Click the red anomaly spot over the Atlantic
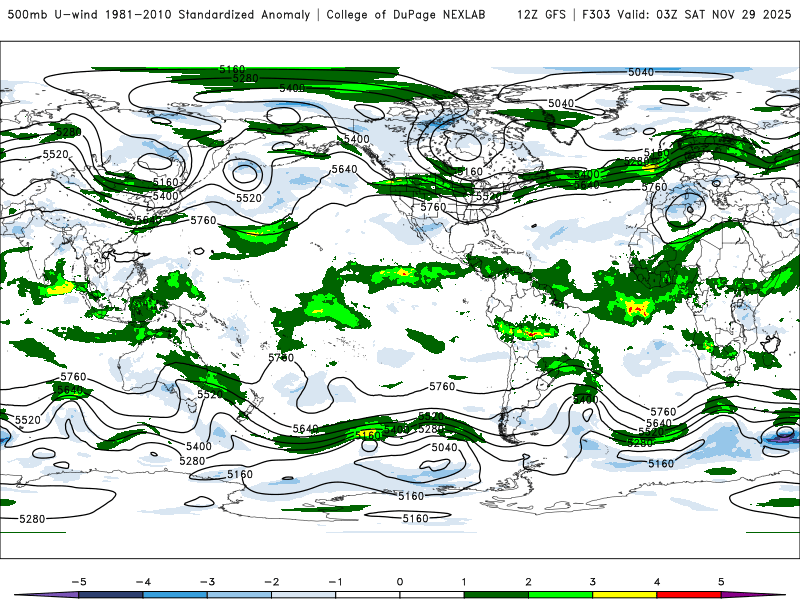 coord(637,309)
